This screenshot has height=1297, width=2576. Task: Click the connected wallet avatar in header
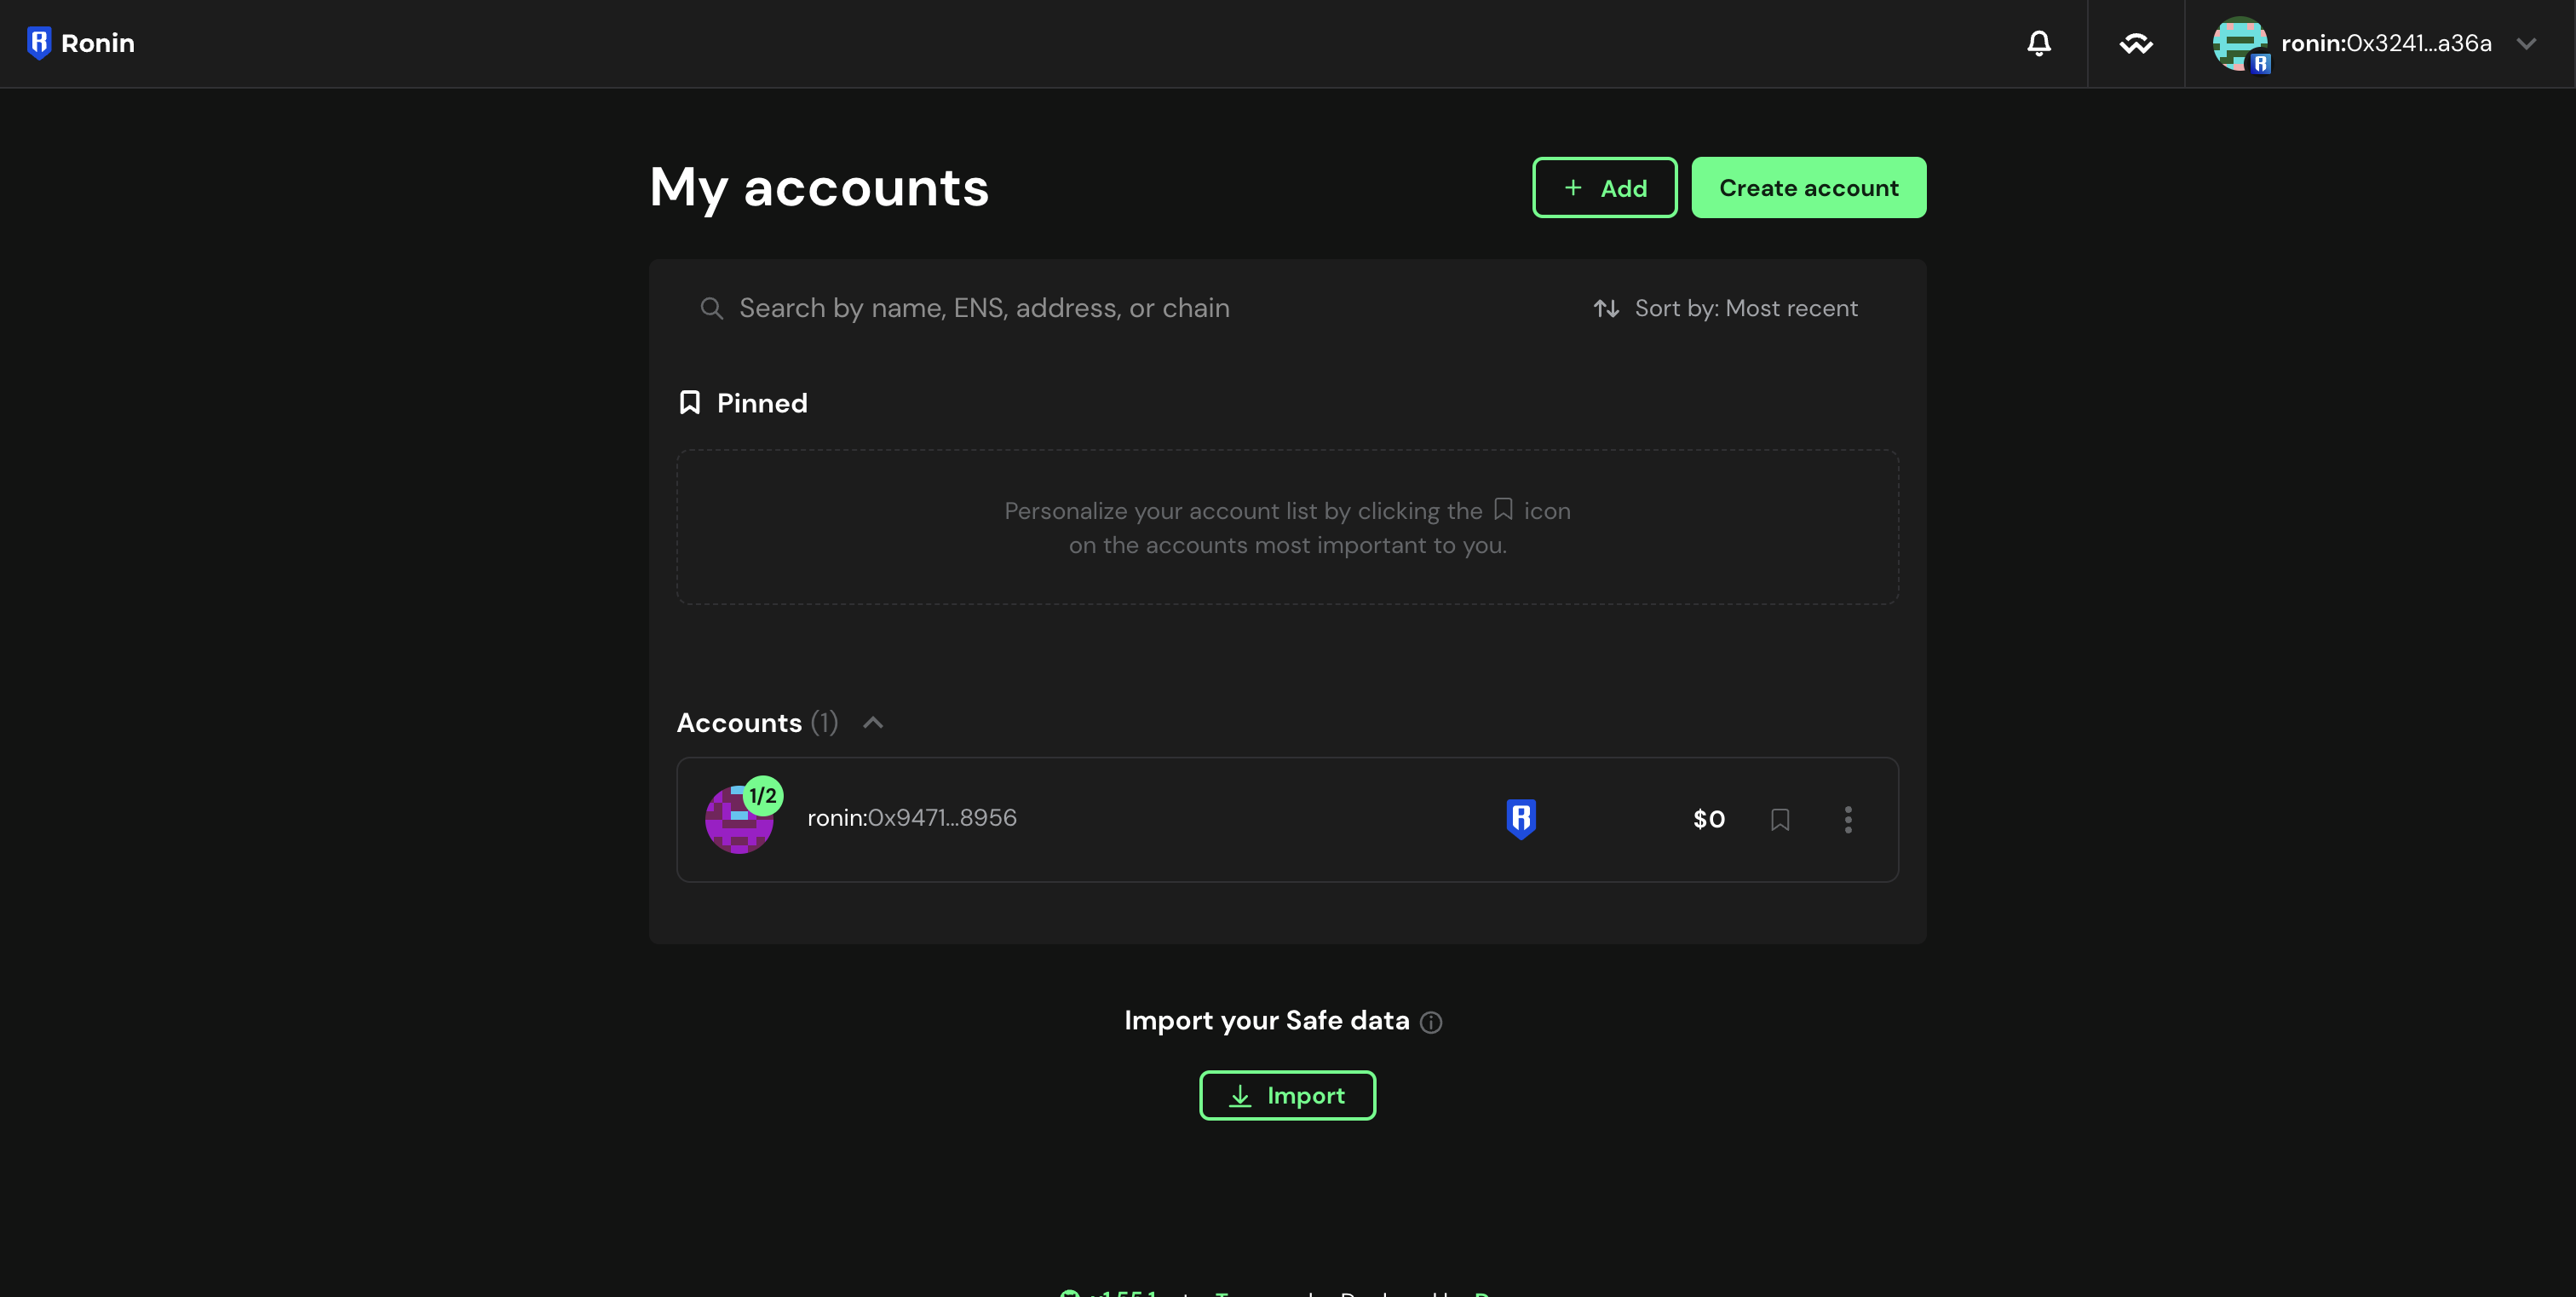click(x=2240, y=43)
